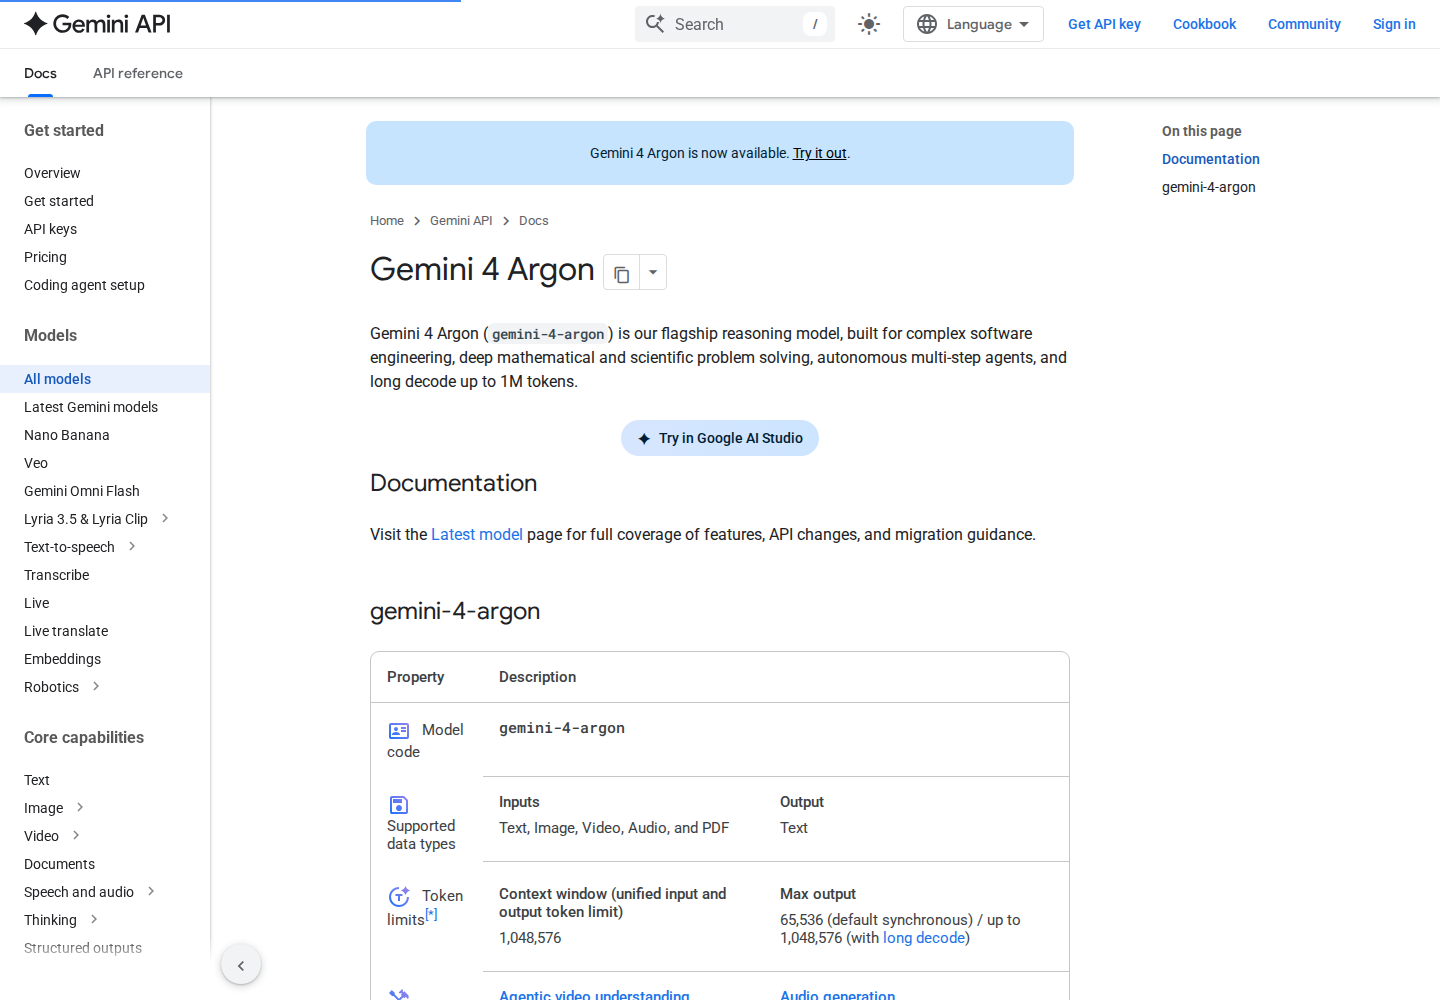Open the Token limits footnote marker
The width and height of the screenshot is (1440, 1000).
pos(431,914)
